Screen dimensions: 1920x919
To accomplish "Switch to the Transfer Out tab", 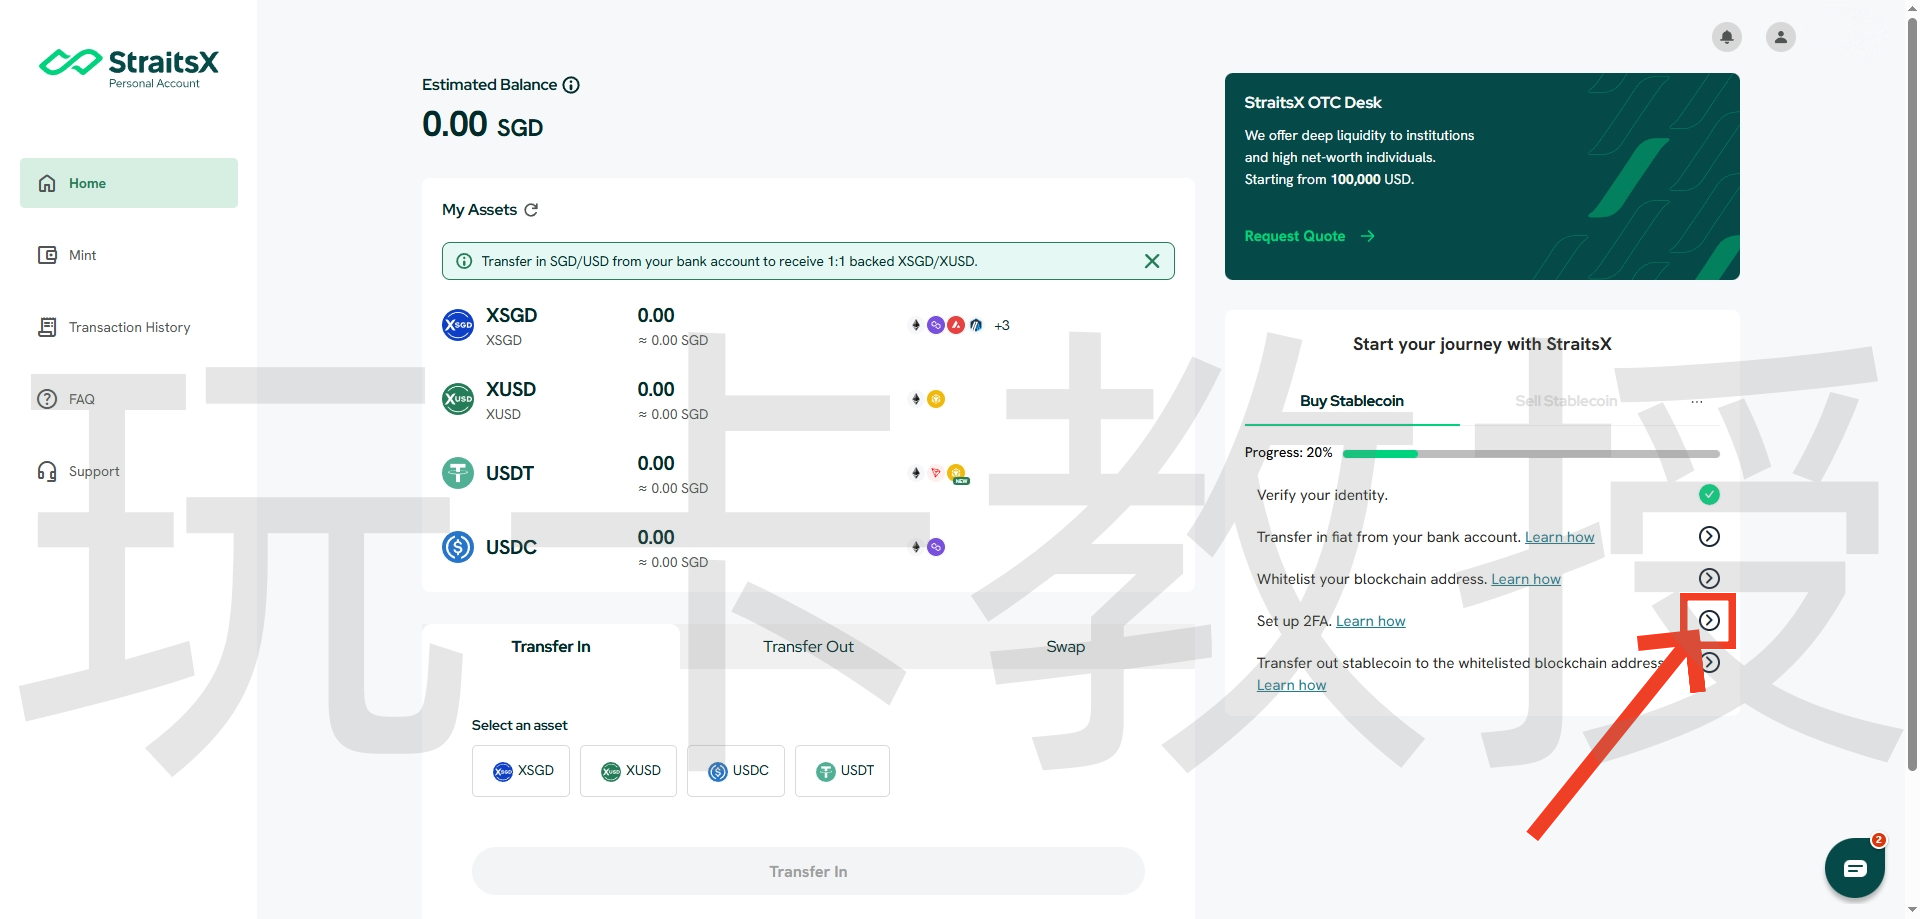I will tap(808, 647).
